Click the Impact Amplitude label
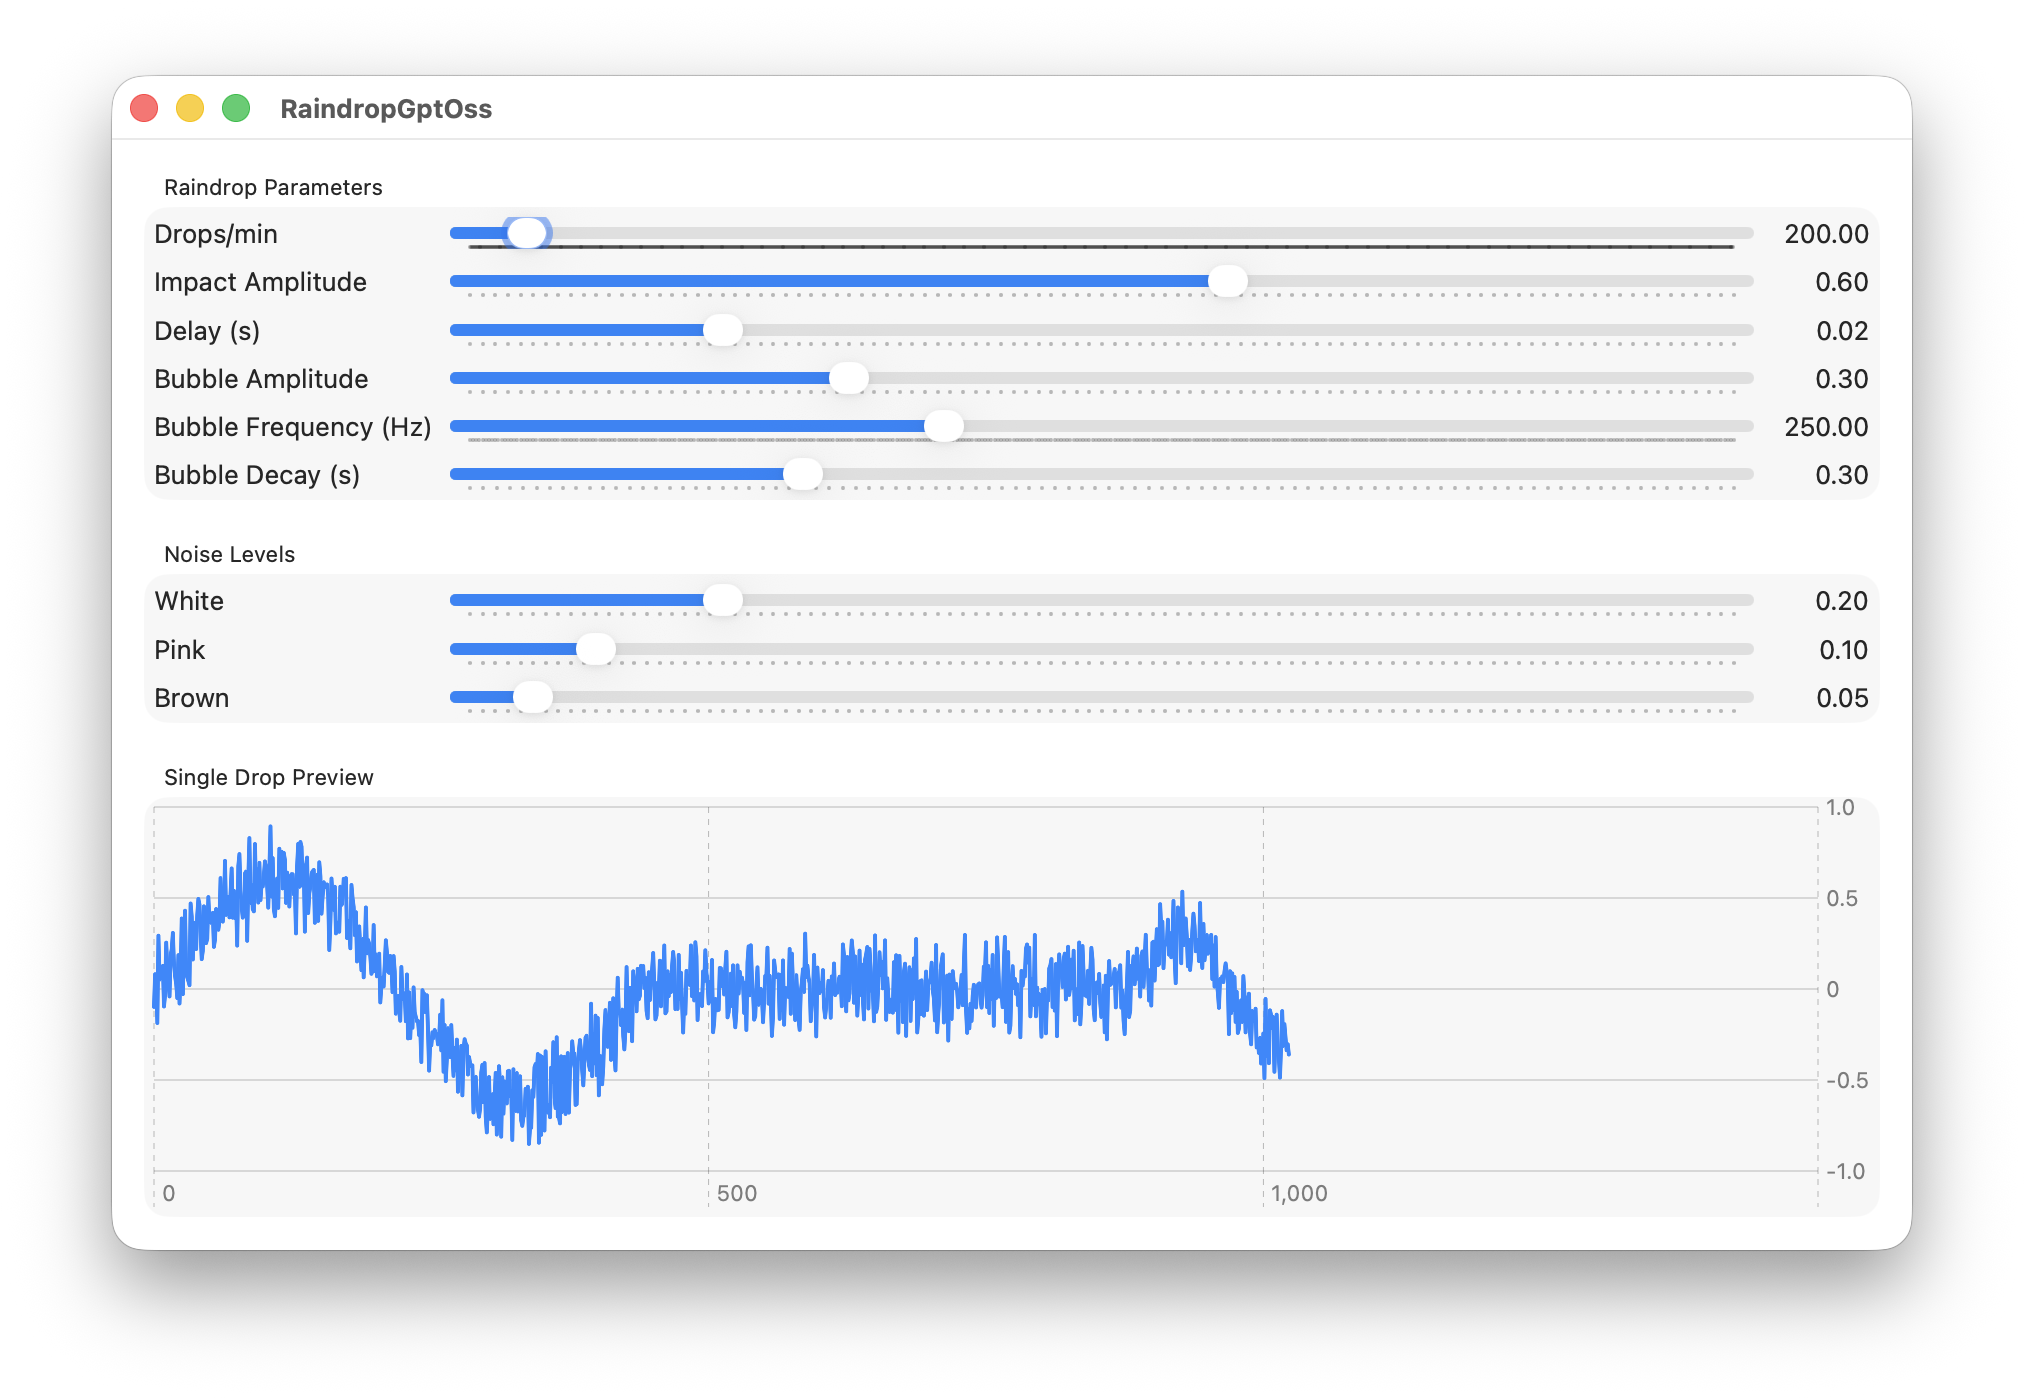 [260, 282]
